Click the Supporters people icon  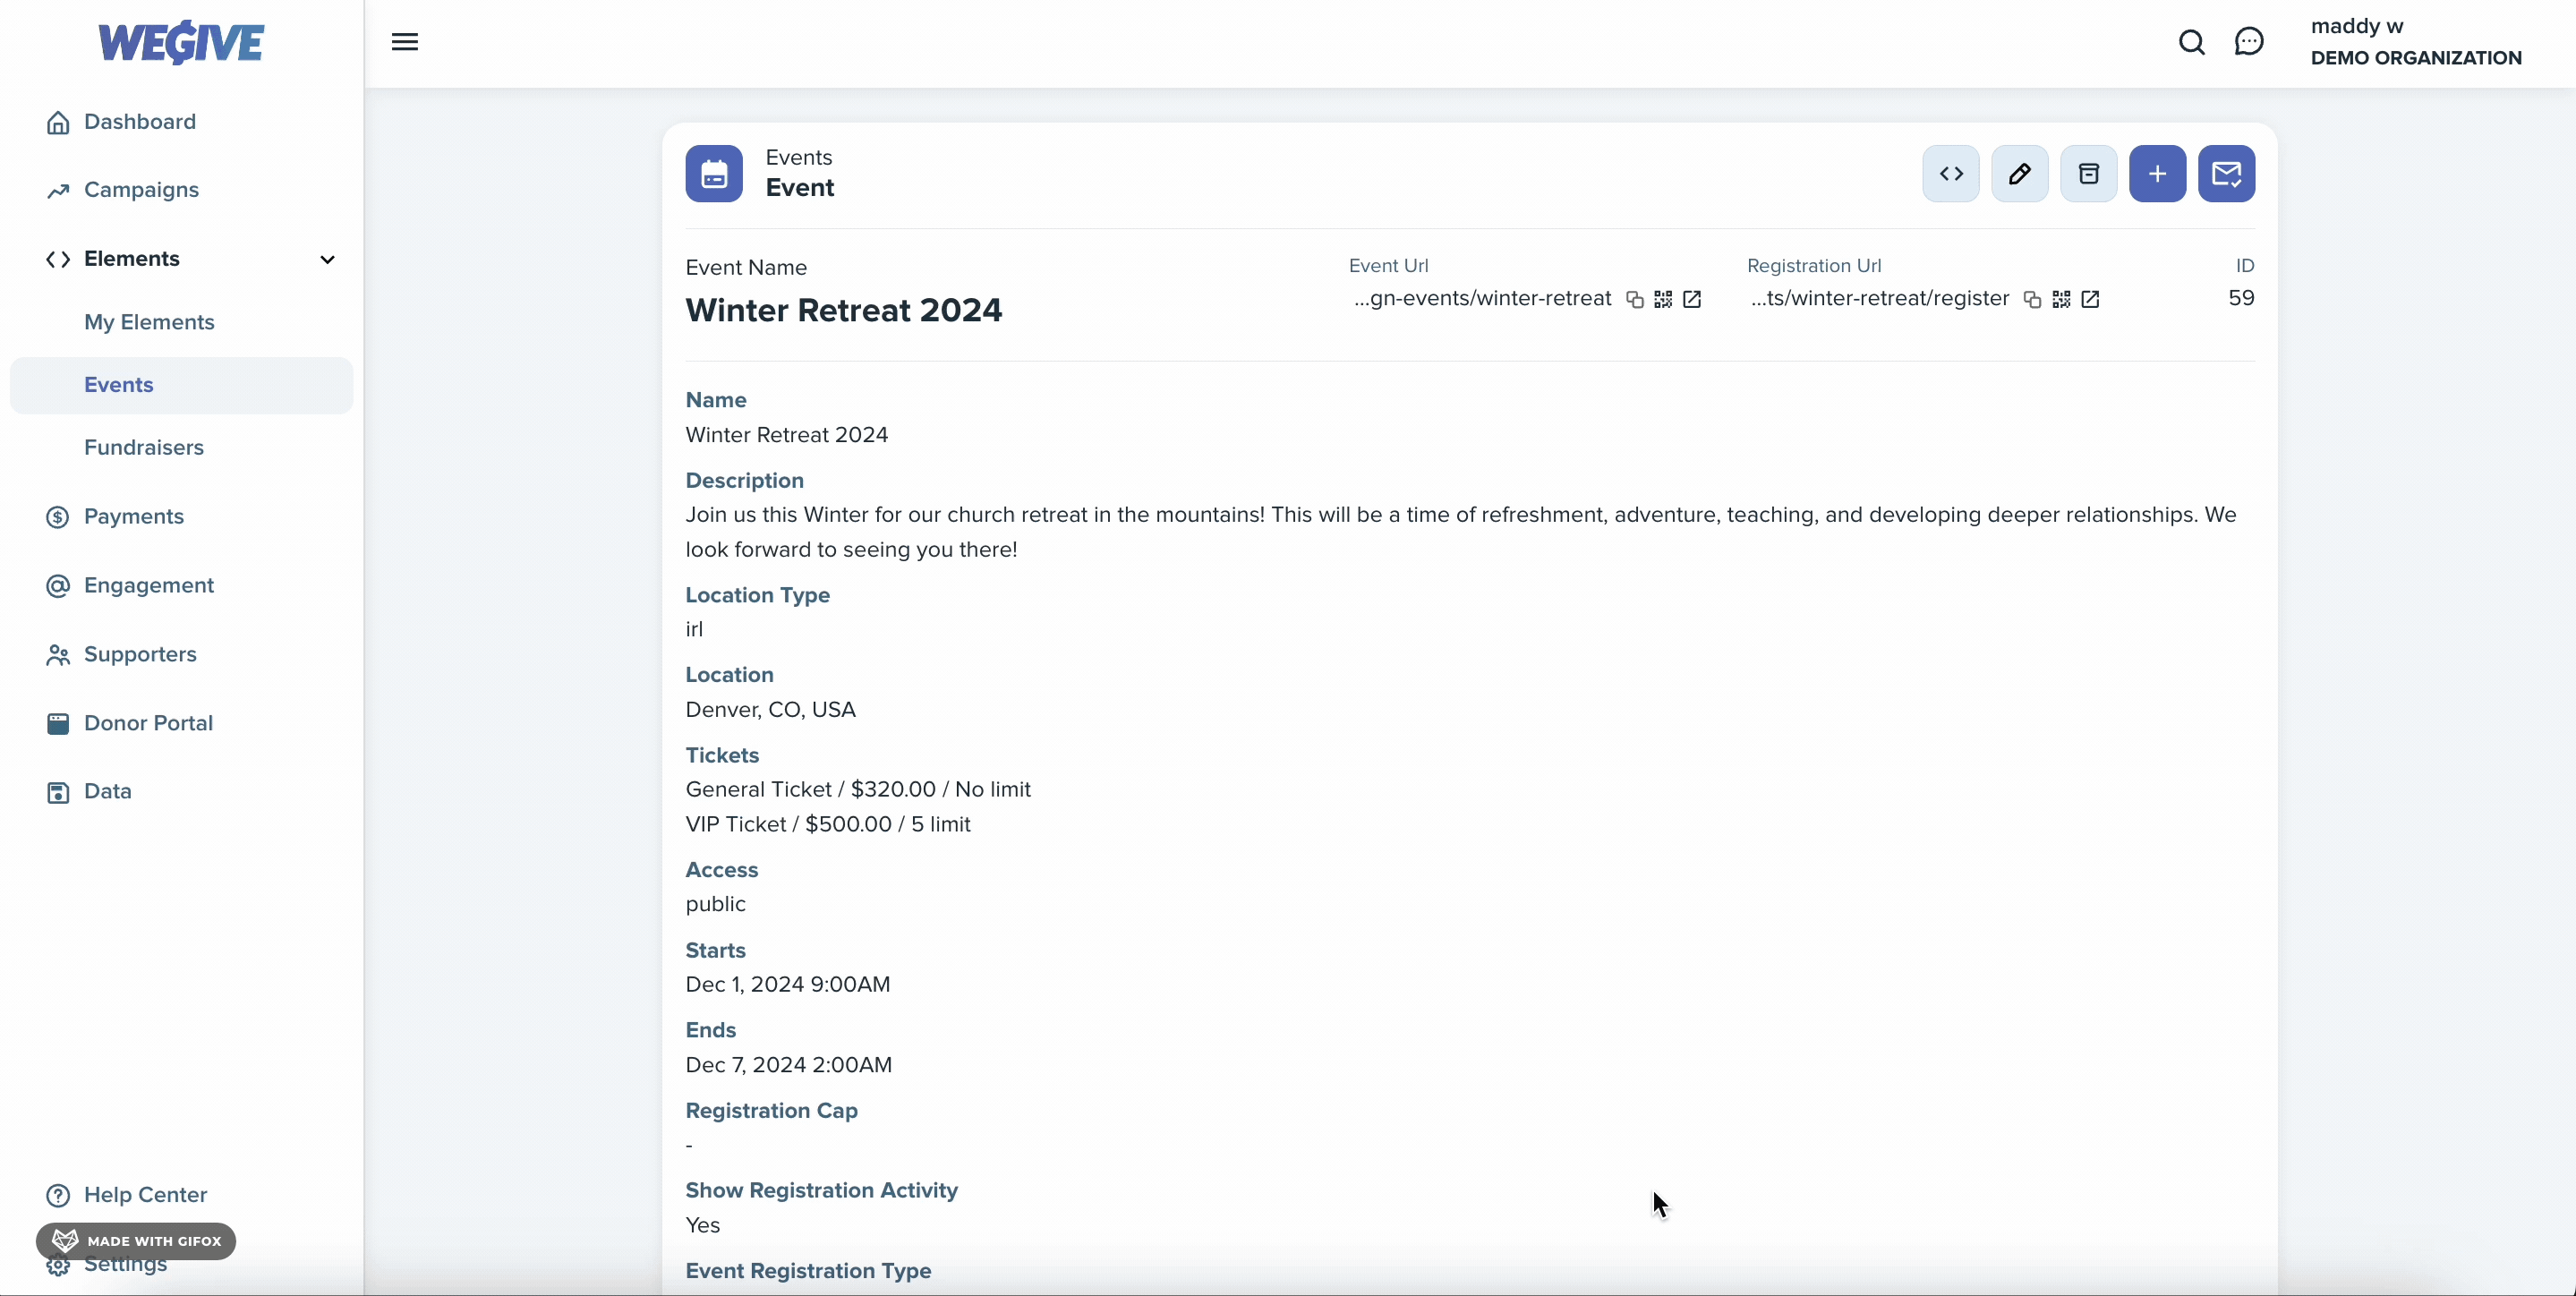point(58,655)
